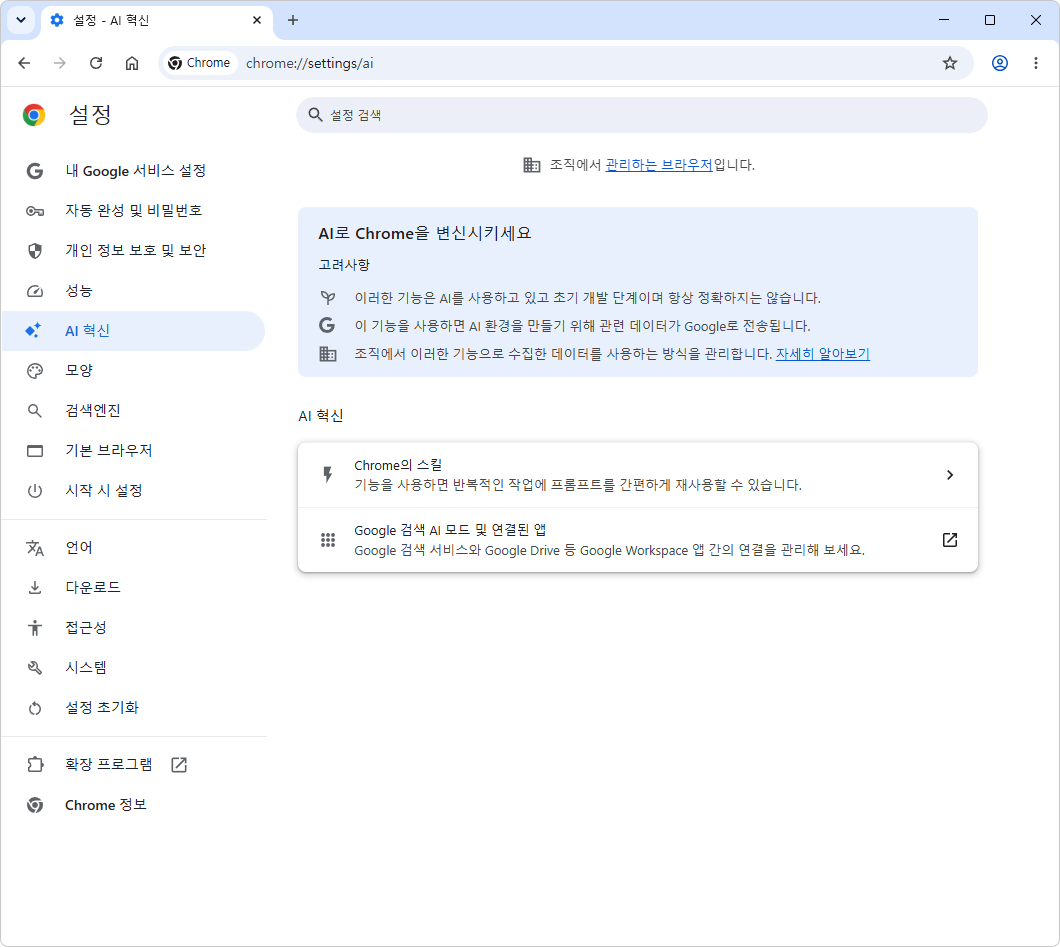Click the translate icon for 언어

tap(35, 548)
